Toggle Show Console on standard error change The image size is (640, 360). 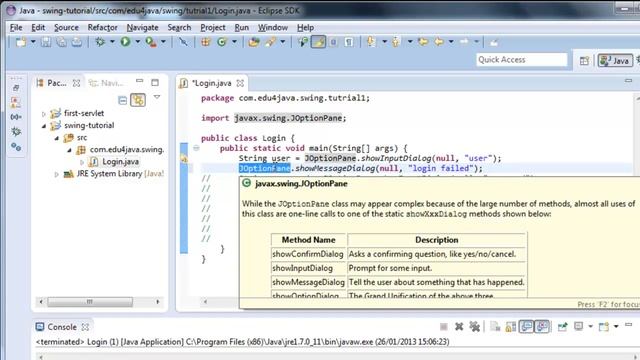tap(542, 327)
